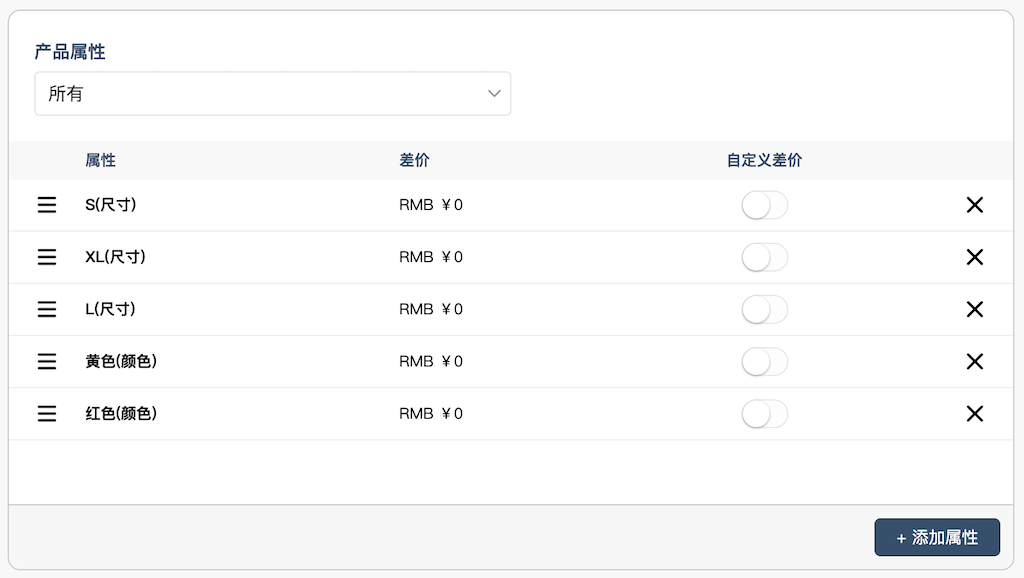Enable the custom price toggle for S(尺寸)
The image size is (1024, 578).
[x=765, y=205]
